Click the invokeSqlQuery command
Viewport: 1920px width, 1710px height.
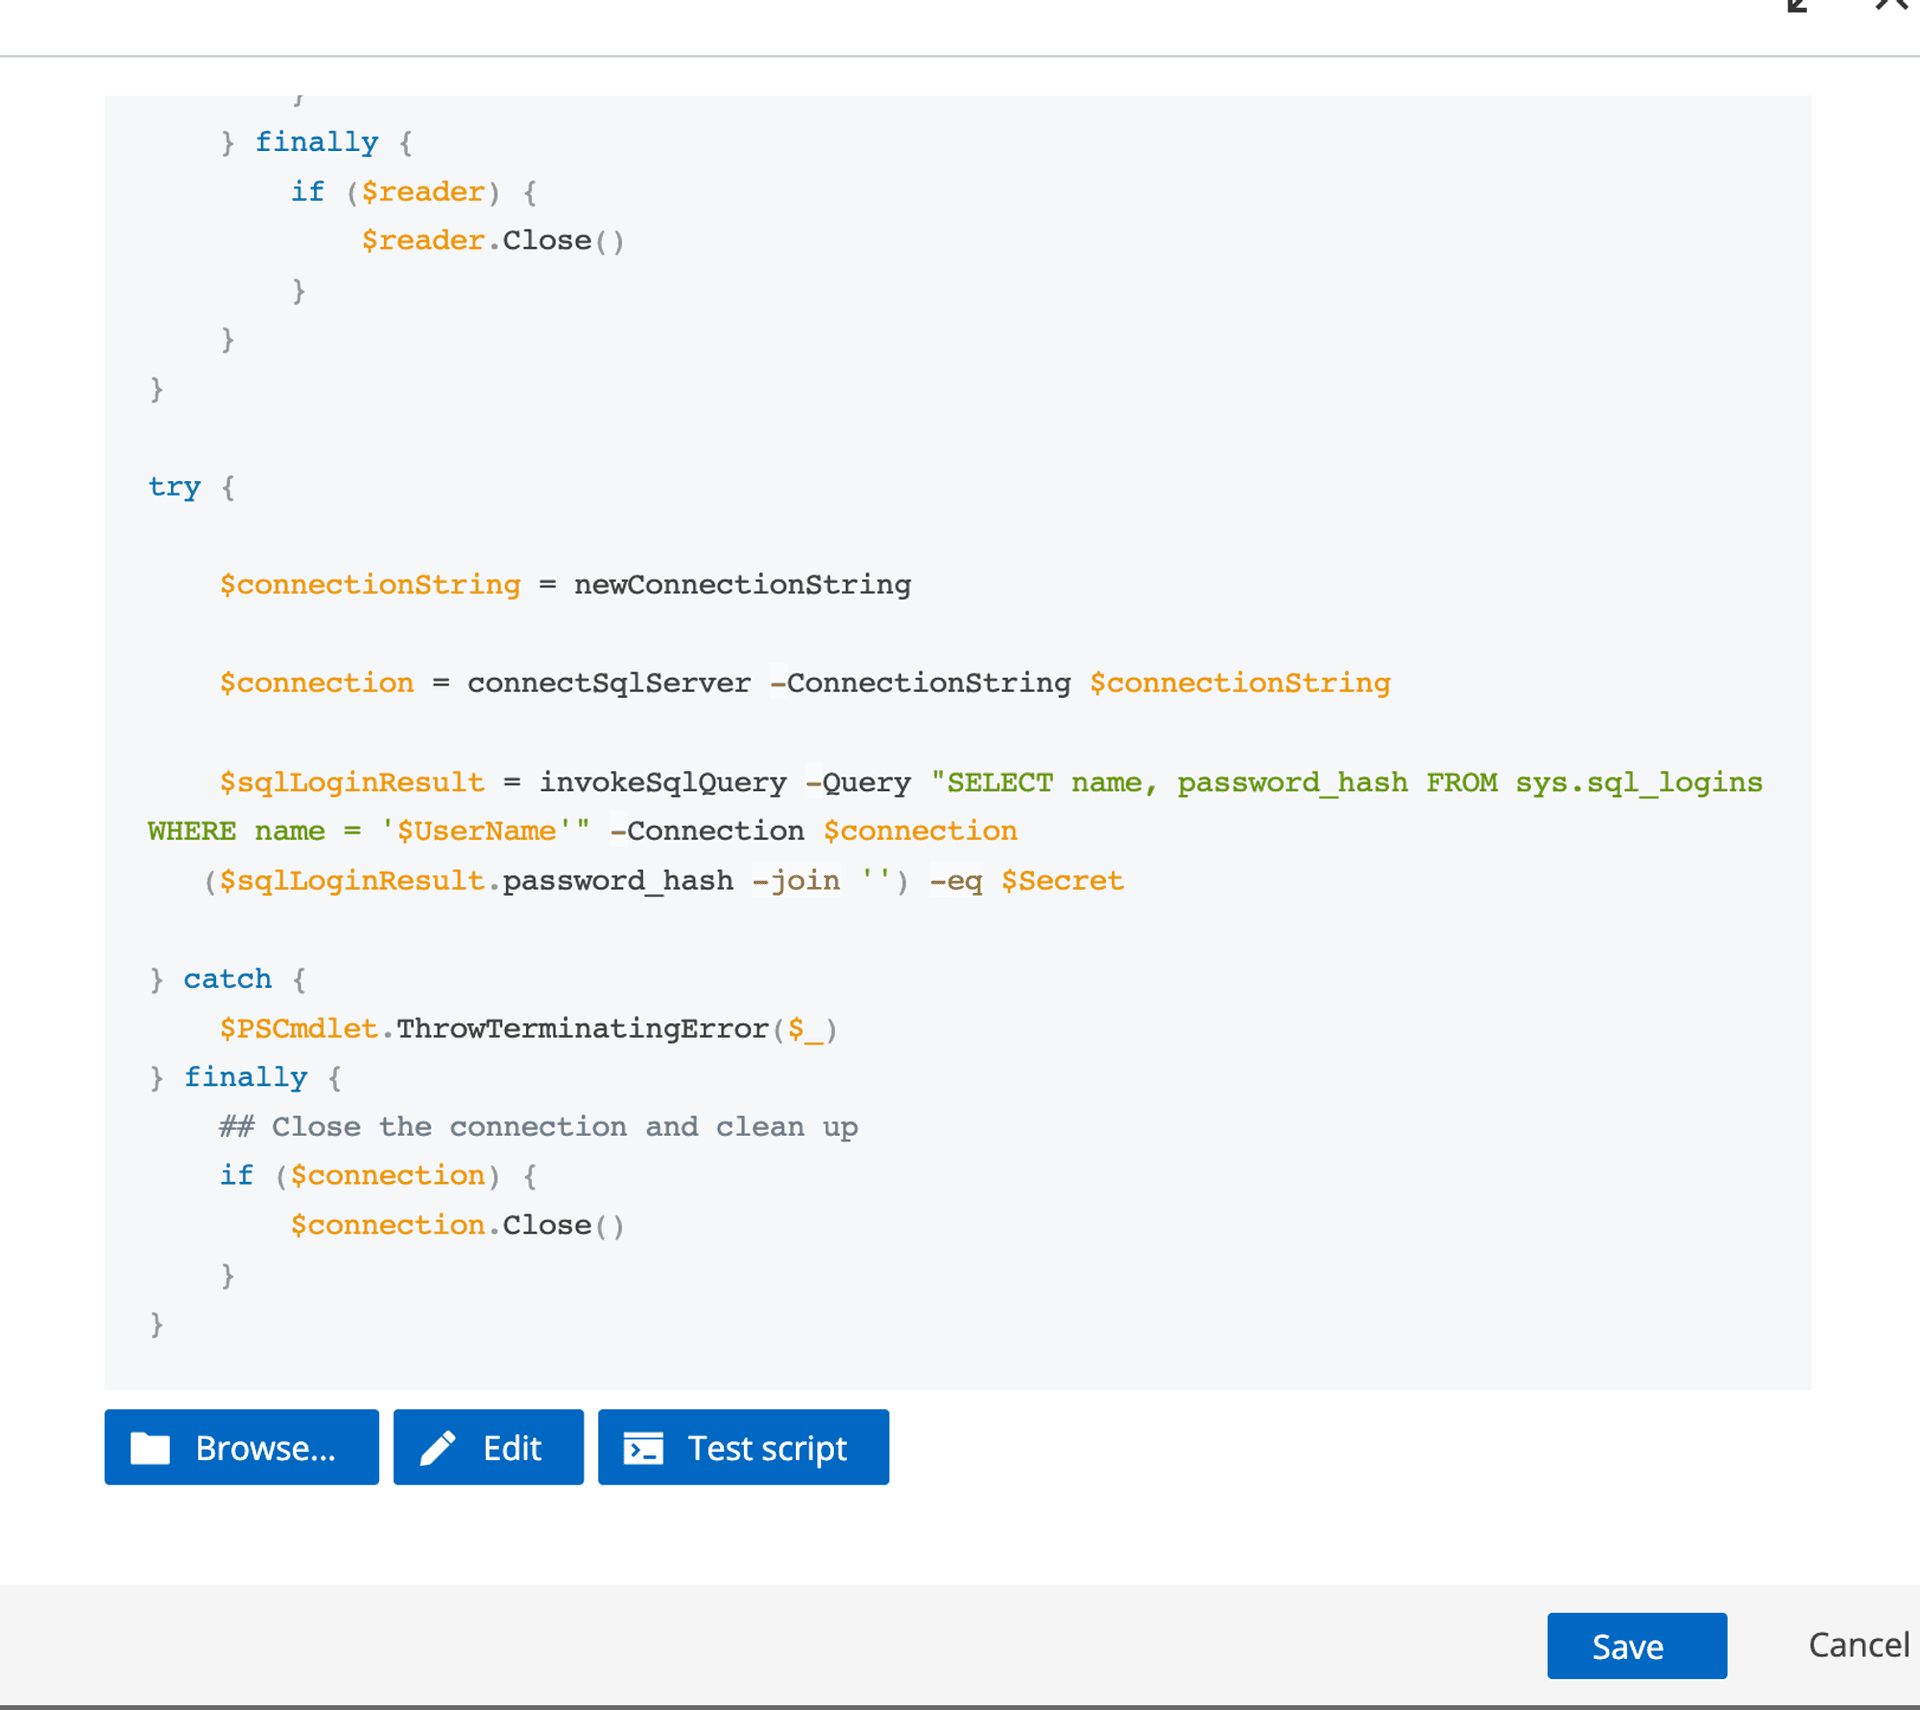pos(662,782)
